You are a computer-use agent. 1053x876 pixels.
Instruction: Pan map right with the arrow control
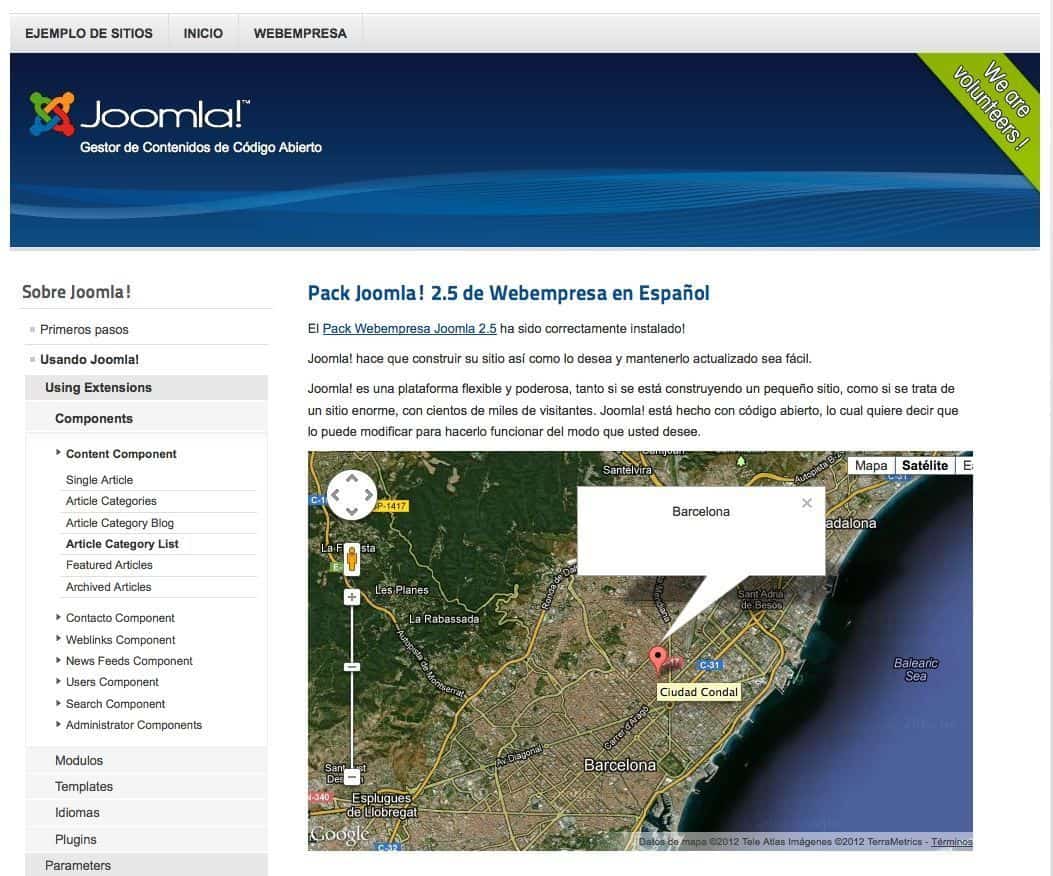coord(368,495)
